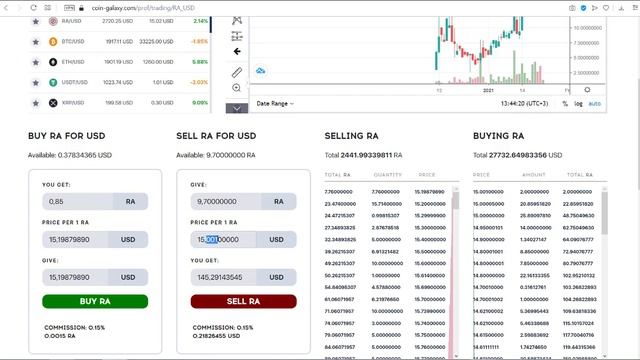640x360 pixels.
Task: Select the ruler measure tool
Action: coord(237,72)
